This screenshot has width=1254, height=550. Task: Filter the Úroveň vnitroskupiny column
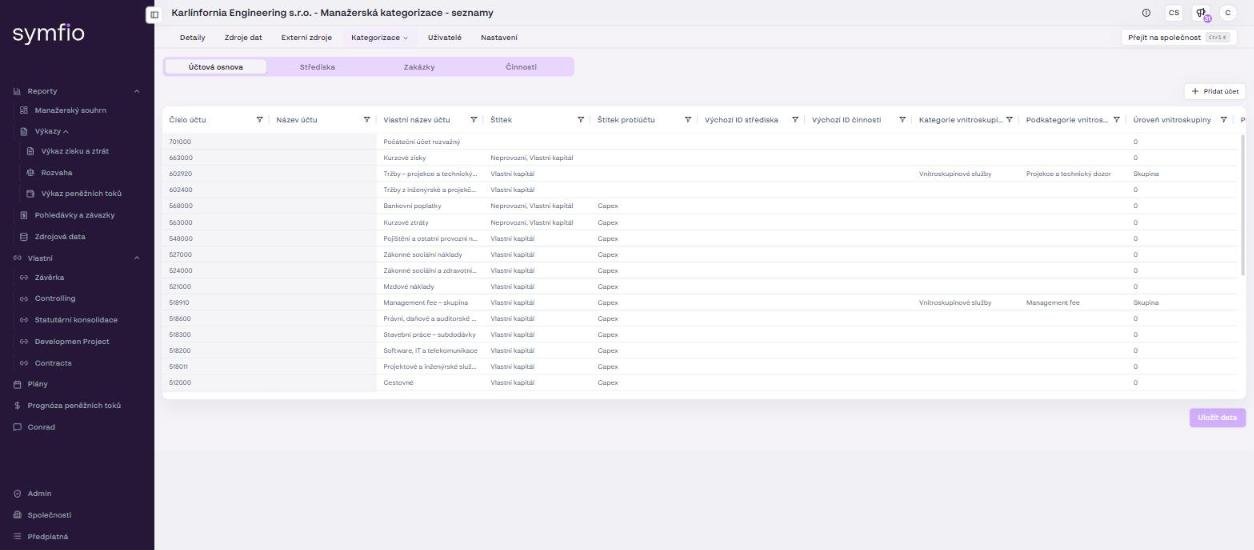(x=1223, y=120)
